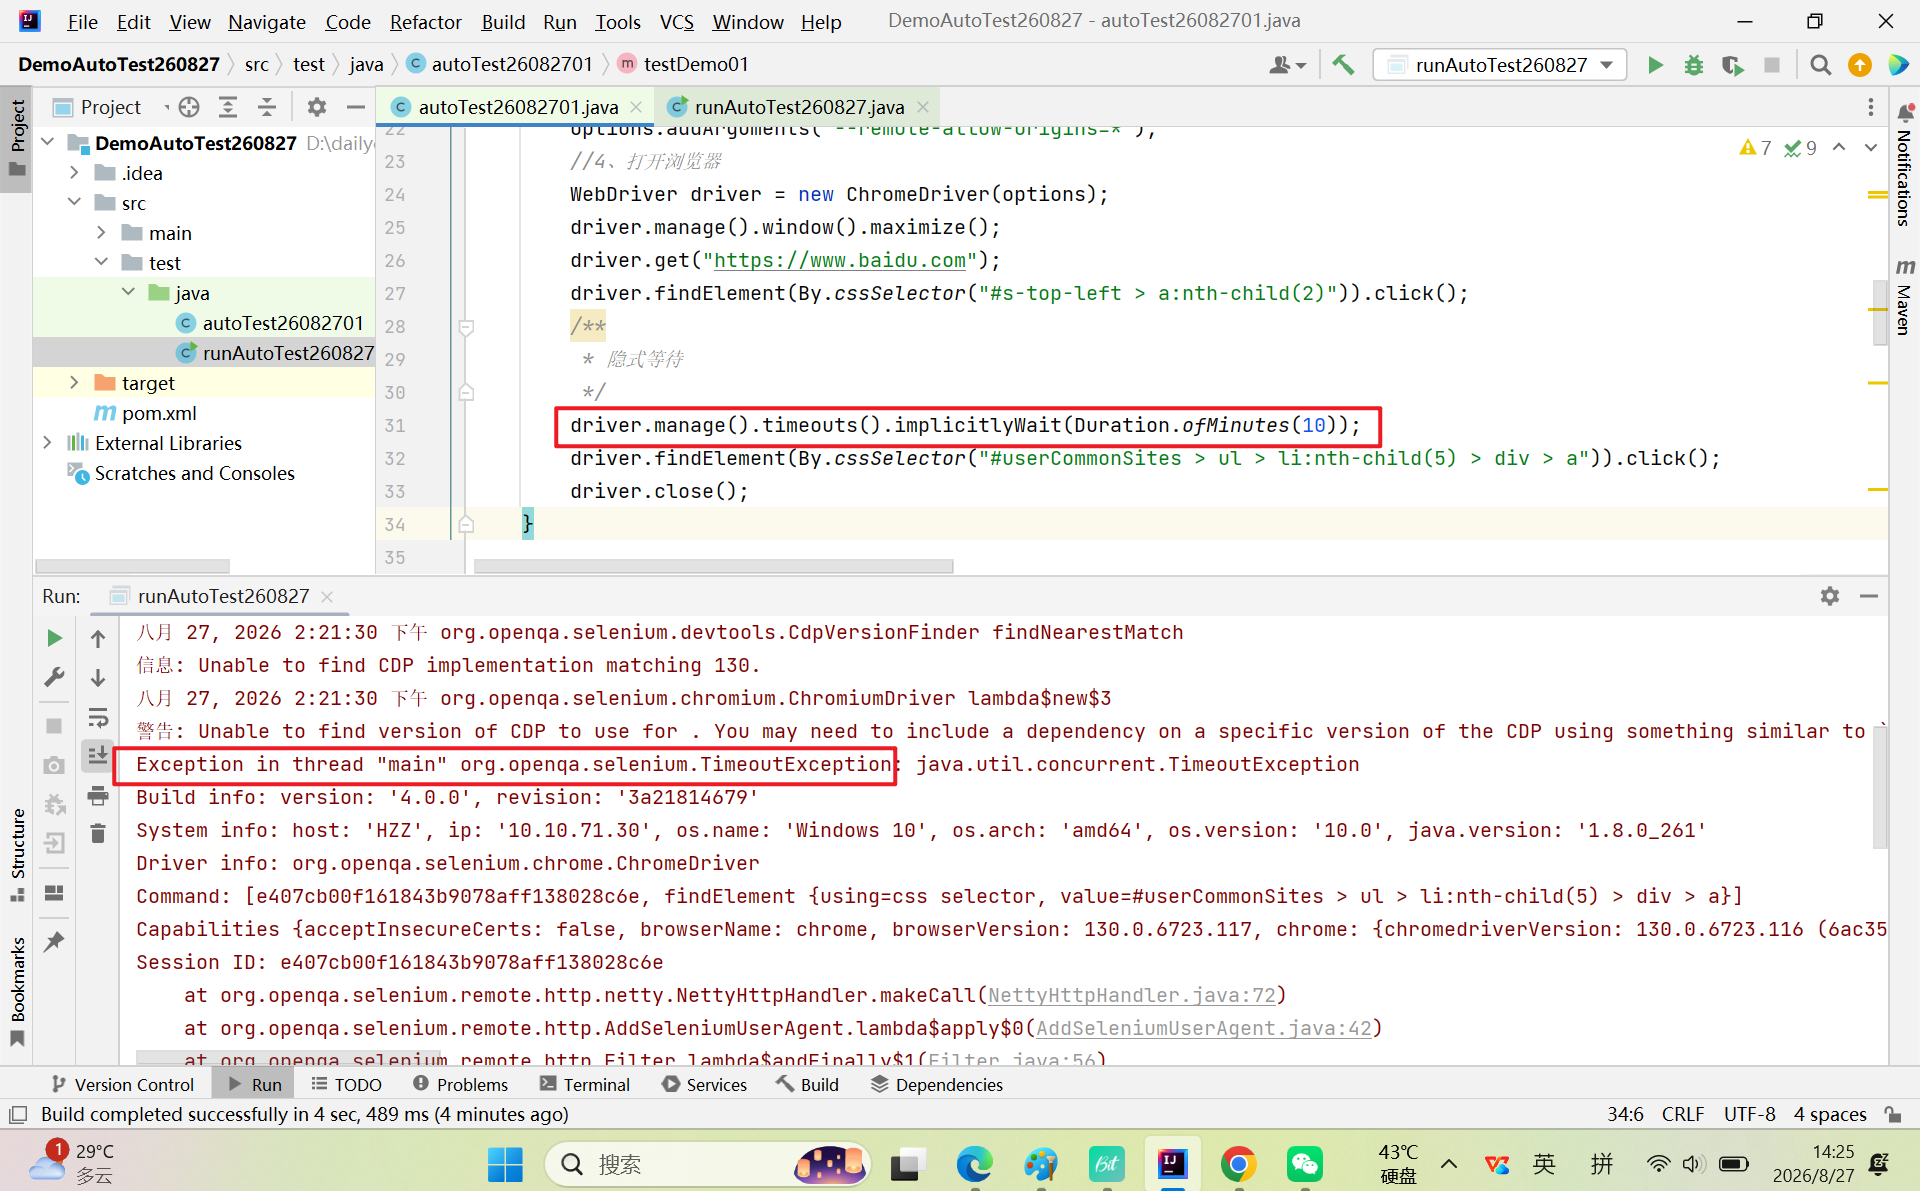Toggle Bookmarks tool window sidebar button

(17, 991)
